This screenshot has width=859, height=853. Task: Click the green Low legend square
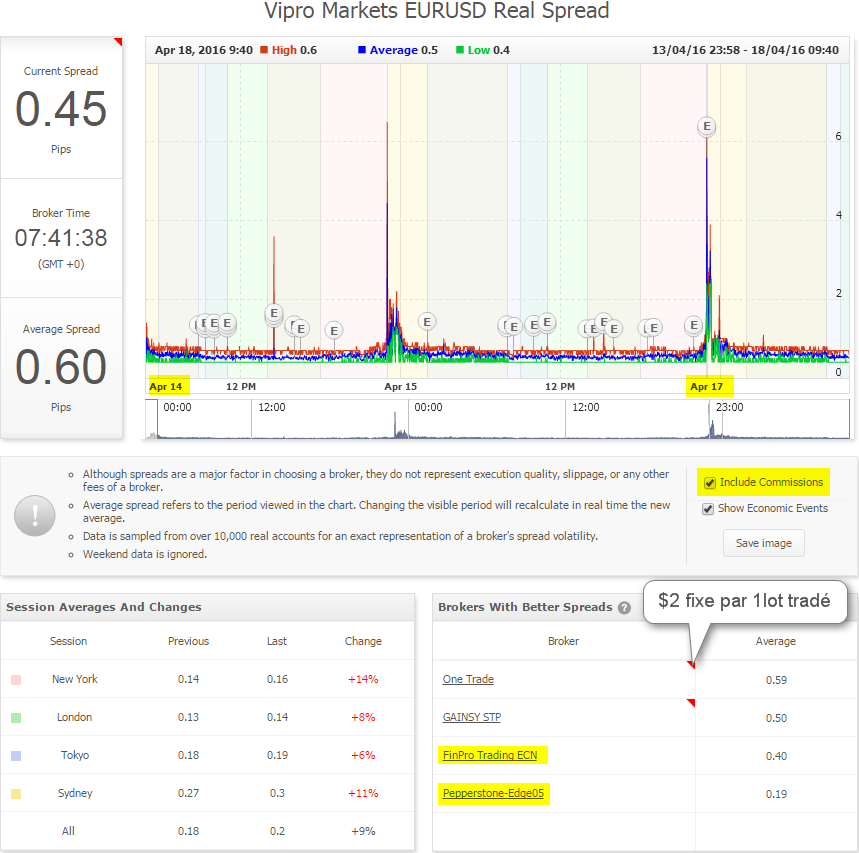[460, 50]
